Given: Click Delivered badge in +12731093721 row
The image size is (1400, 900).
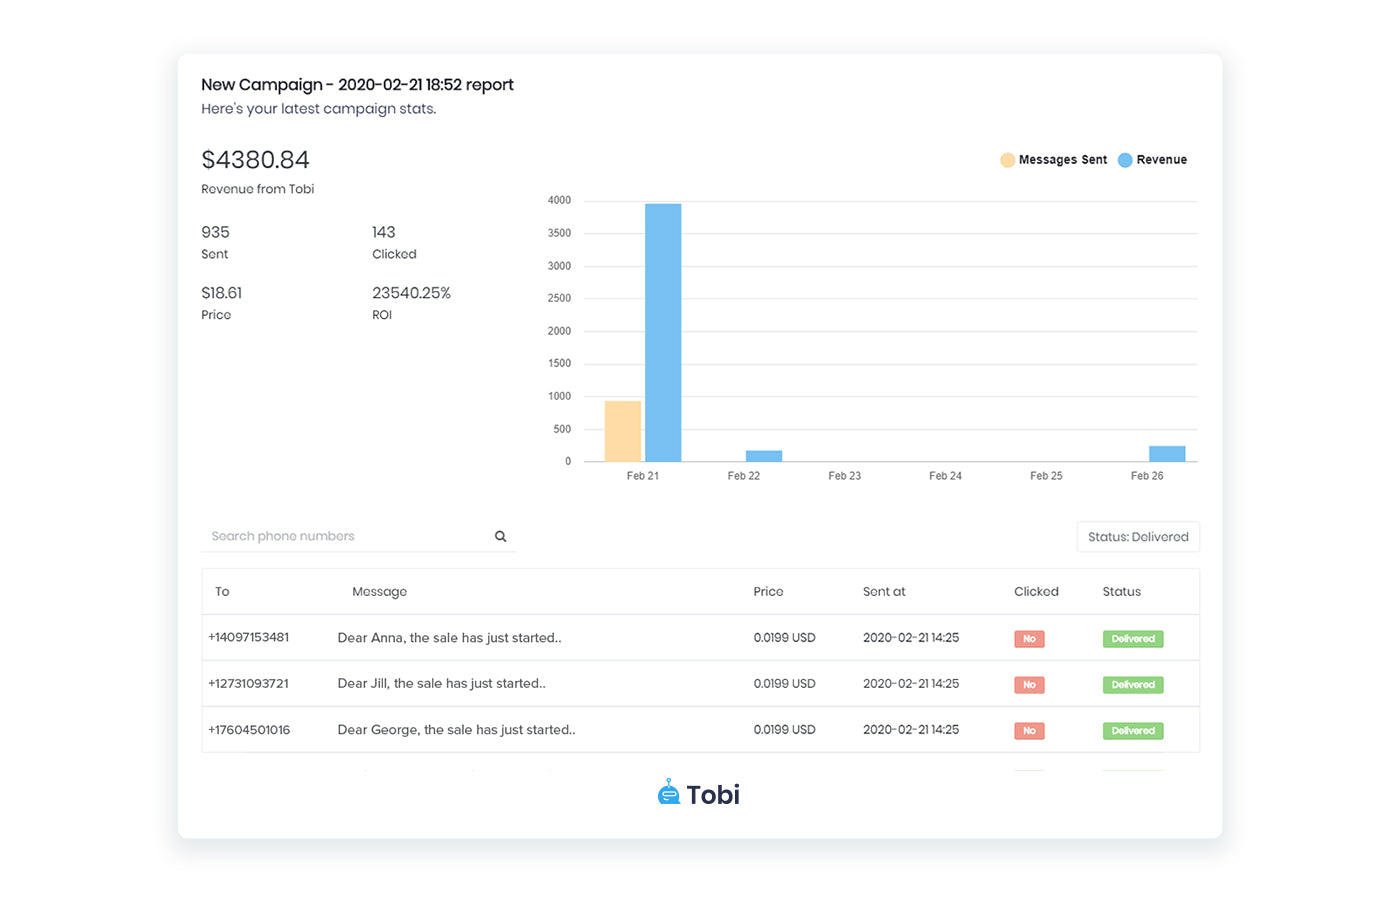Looking at the screenshot, I should point(1133,685).
